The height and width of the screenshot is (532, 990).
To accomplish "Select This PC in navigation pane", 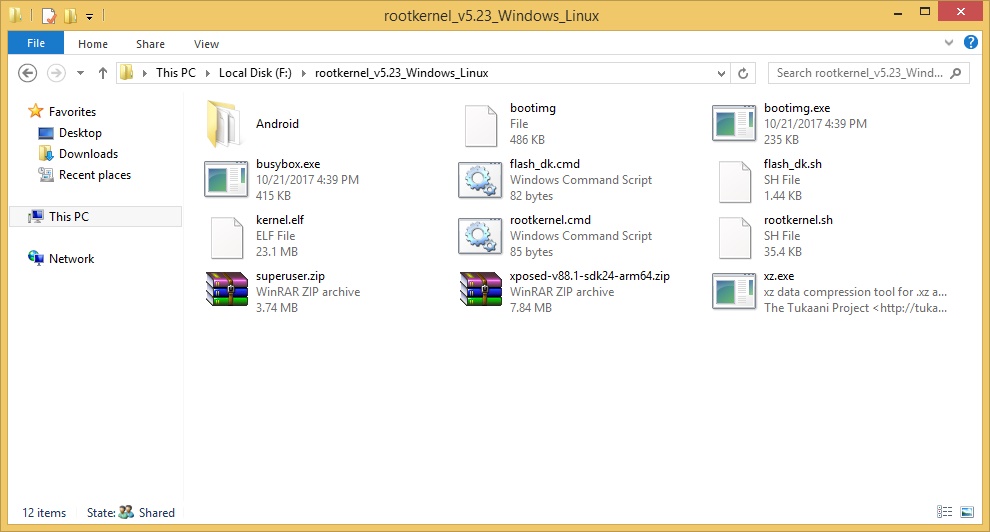I will [96, 216].
